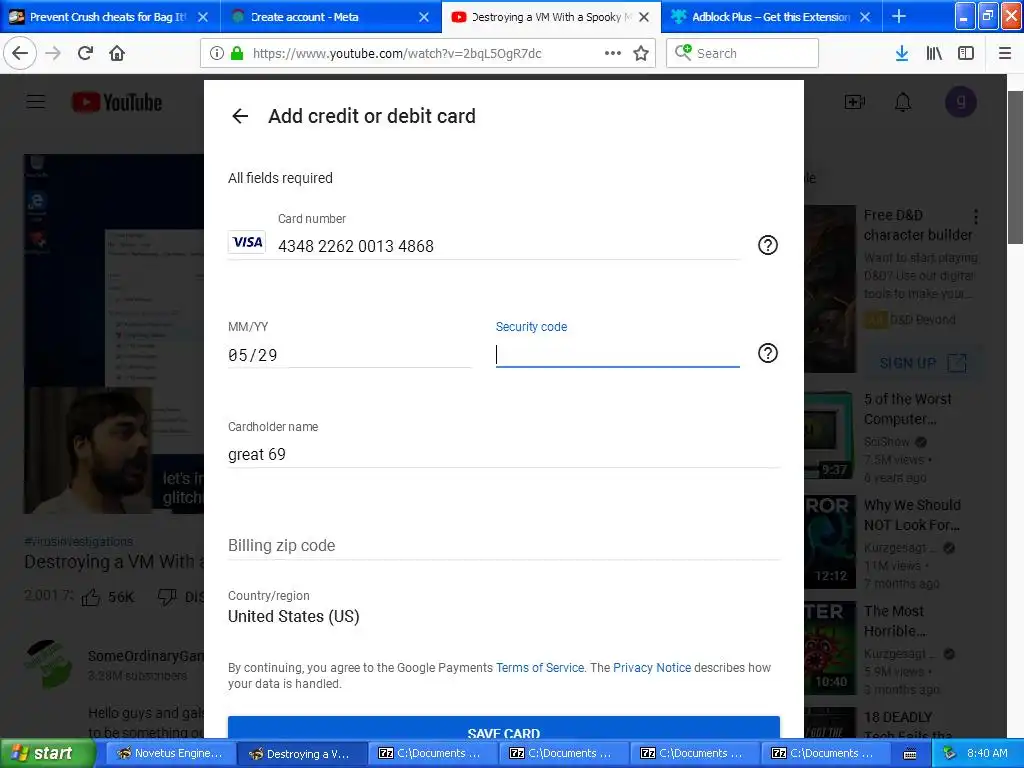
Task: Open the card number help icon
Action: click(767, 246)
